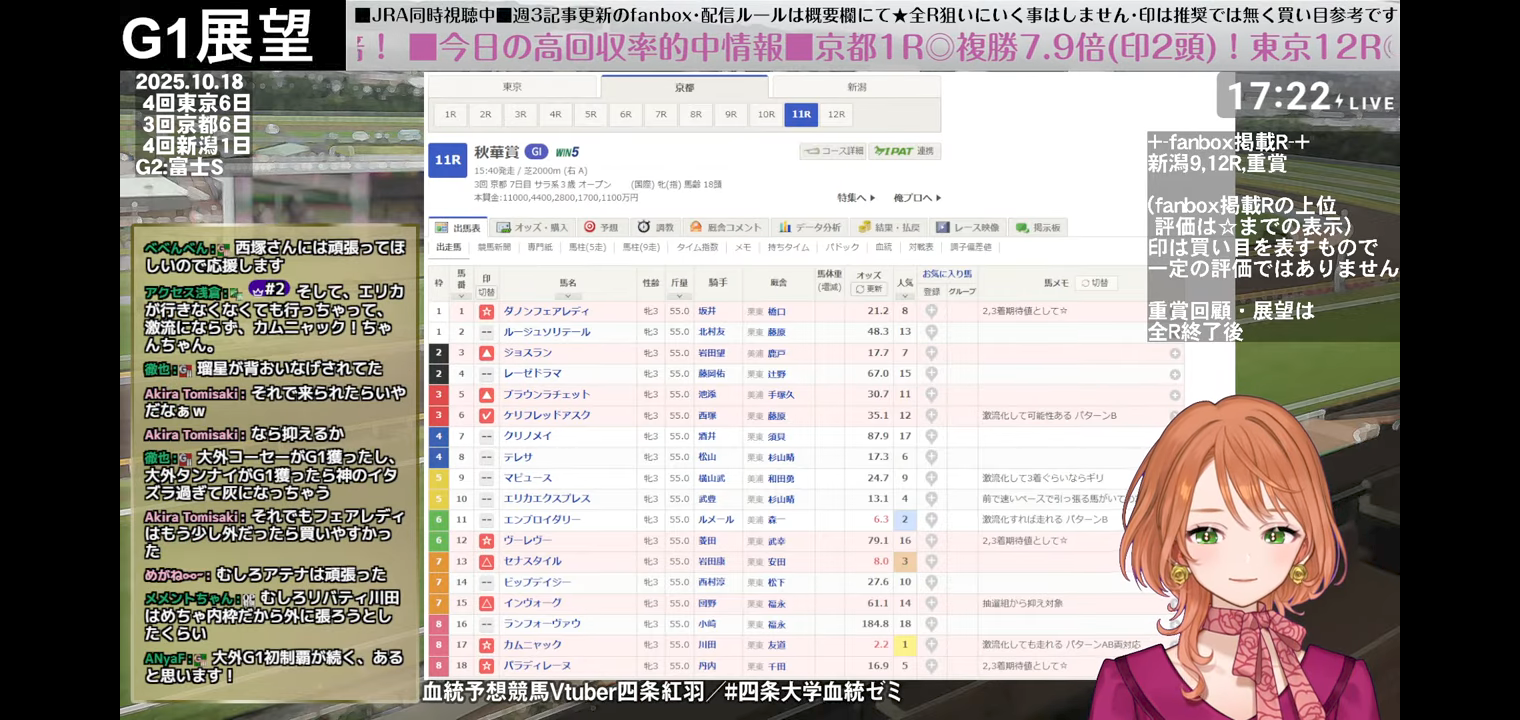The image size is (1520, 720).
Task: Click favorite pin icon in エンブロイダリー row
Action: pyautogui.click(x=931, y=520)
